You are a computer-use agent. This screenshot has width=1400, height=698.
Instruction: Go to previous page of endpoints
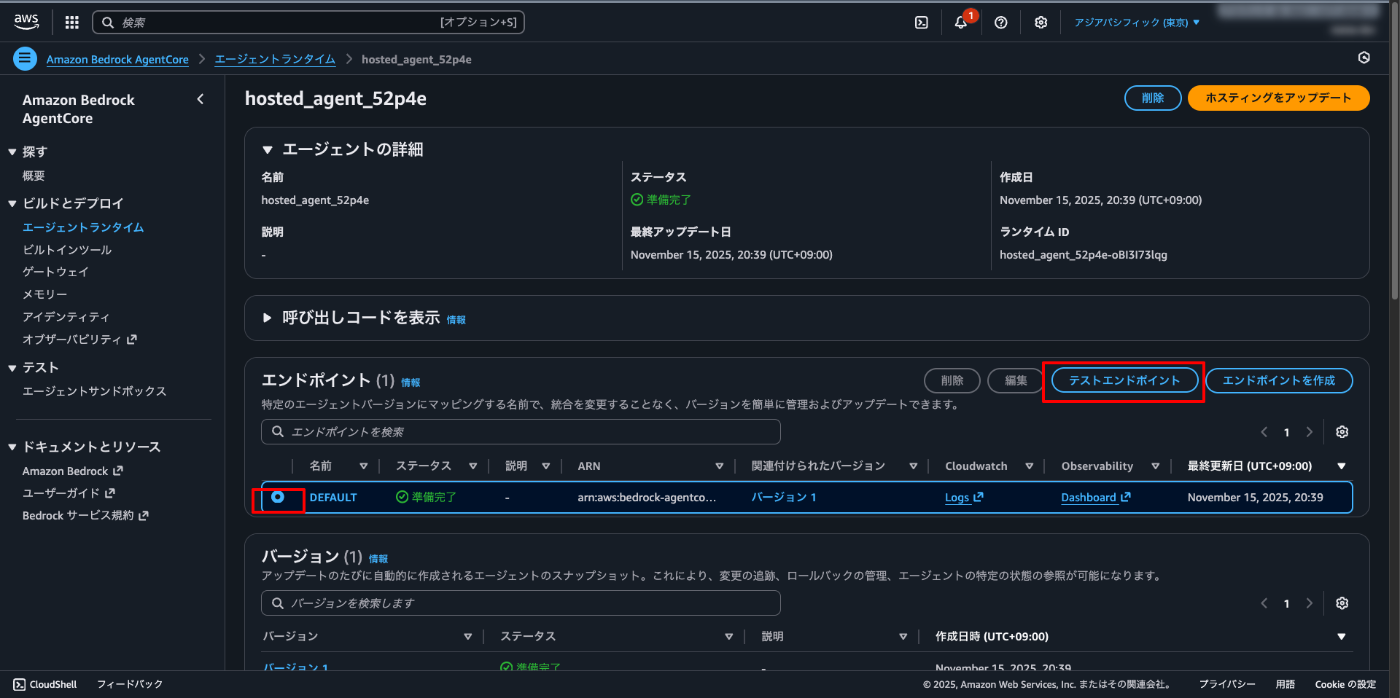click(1264, 432)
